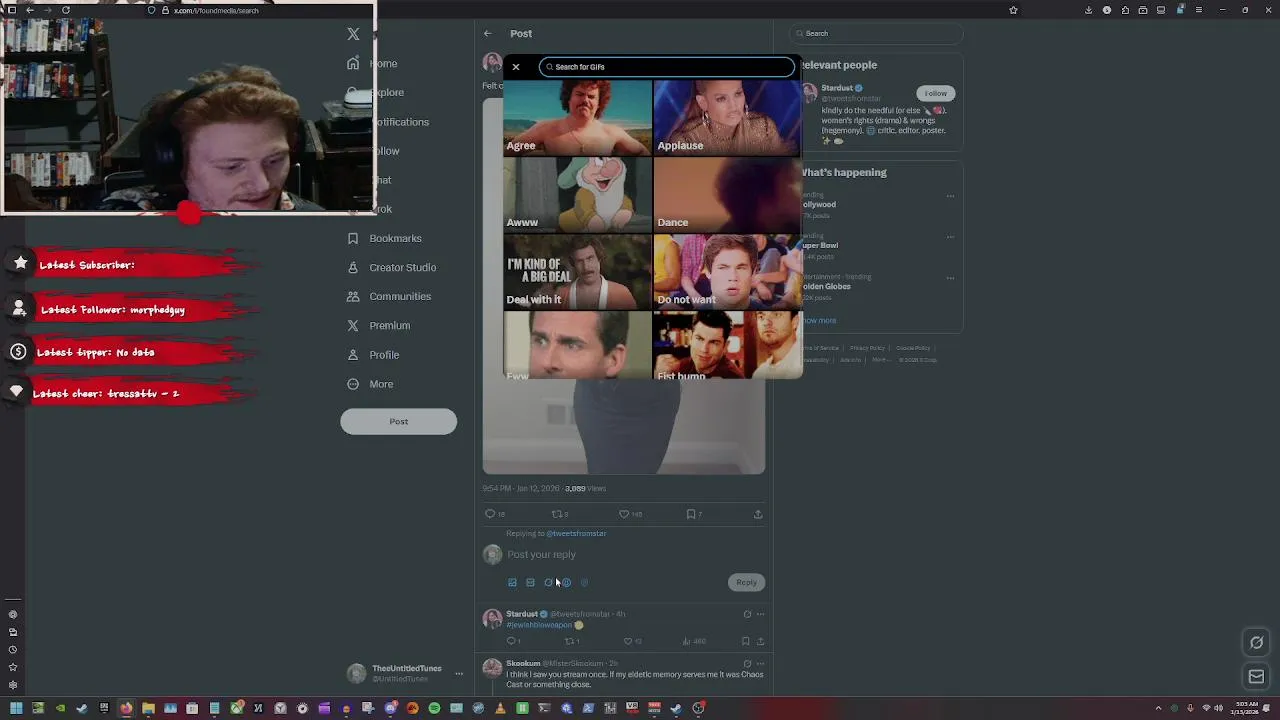Open the #jewishbioweapon hashtag link
This screenshot has height=720, width=1280.
tap(539, 625)
